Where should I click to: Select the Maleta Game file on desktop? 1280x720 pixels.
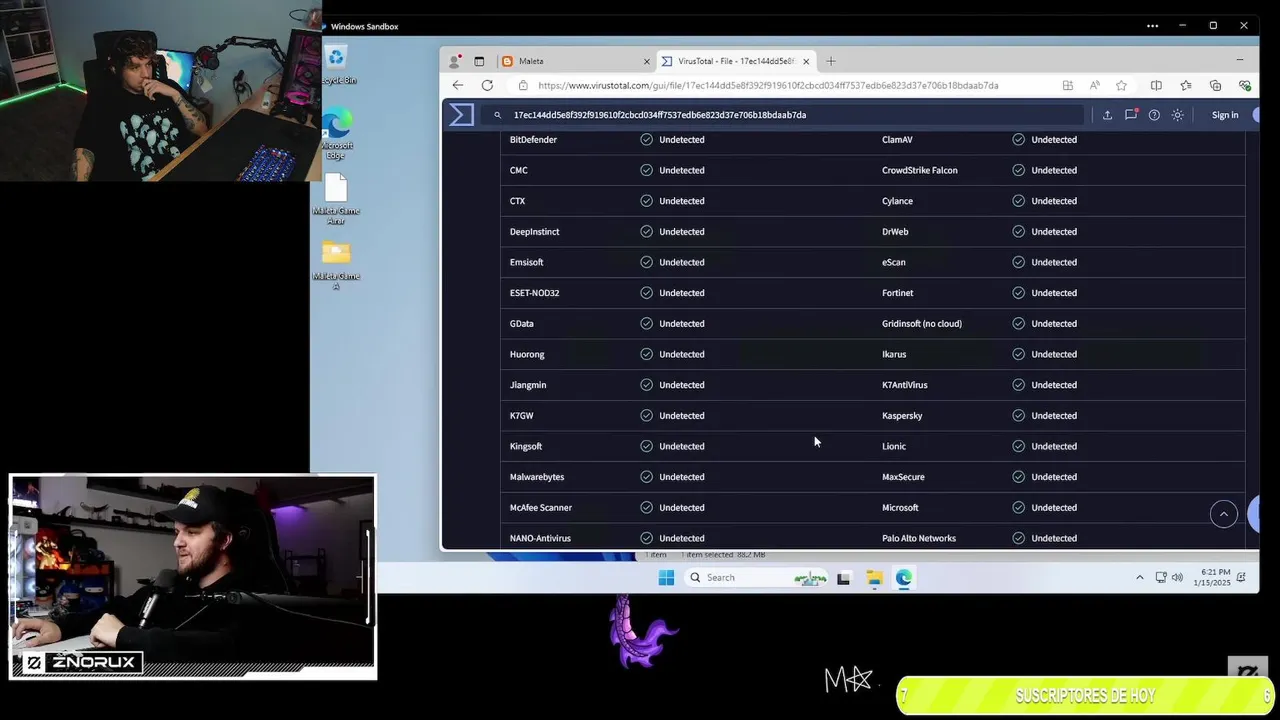(x=336, y=199)
